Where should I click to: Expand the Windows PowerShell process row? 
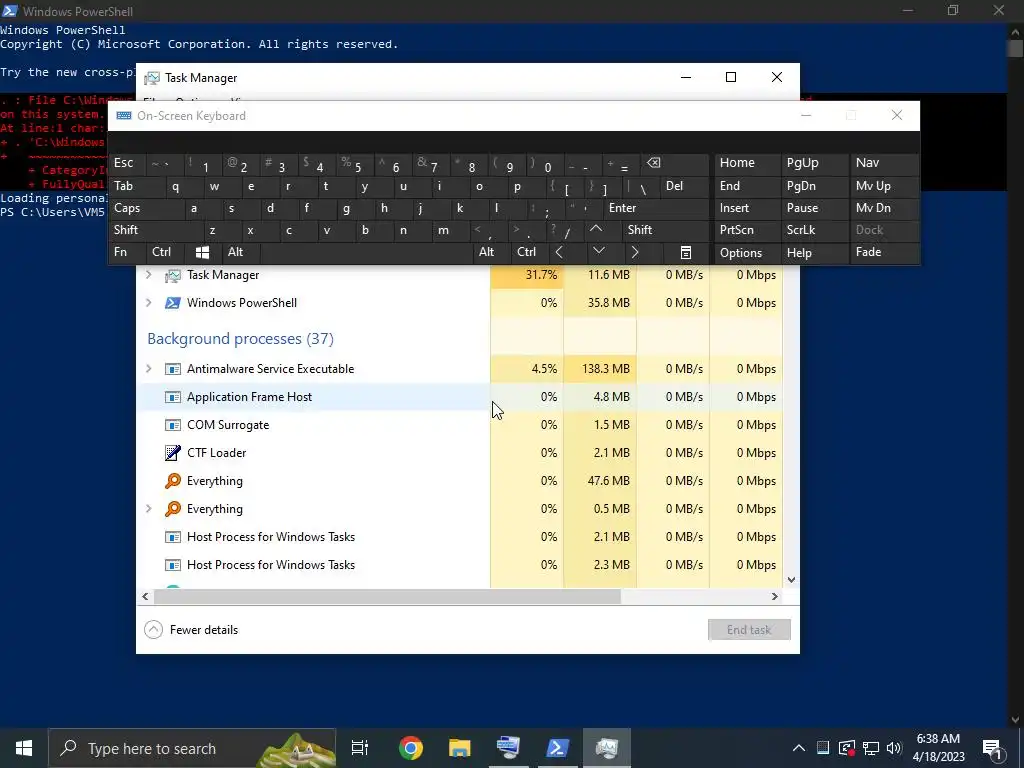(x=149, y=303)
